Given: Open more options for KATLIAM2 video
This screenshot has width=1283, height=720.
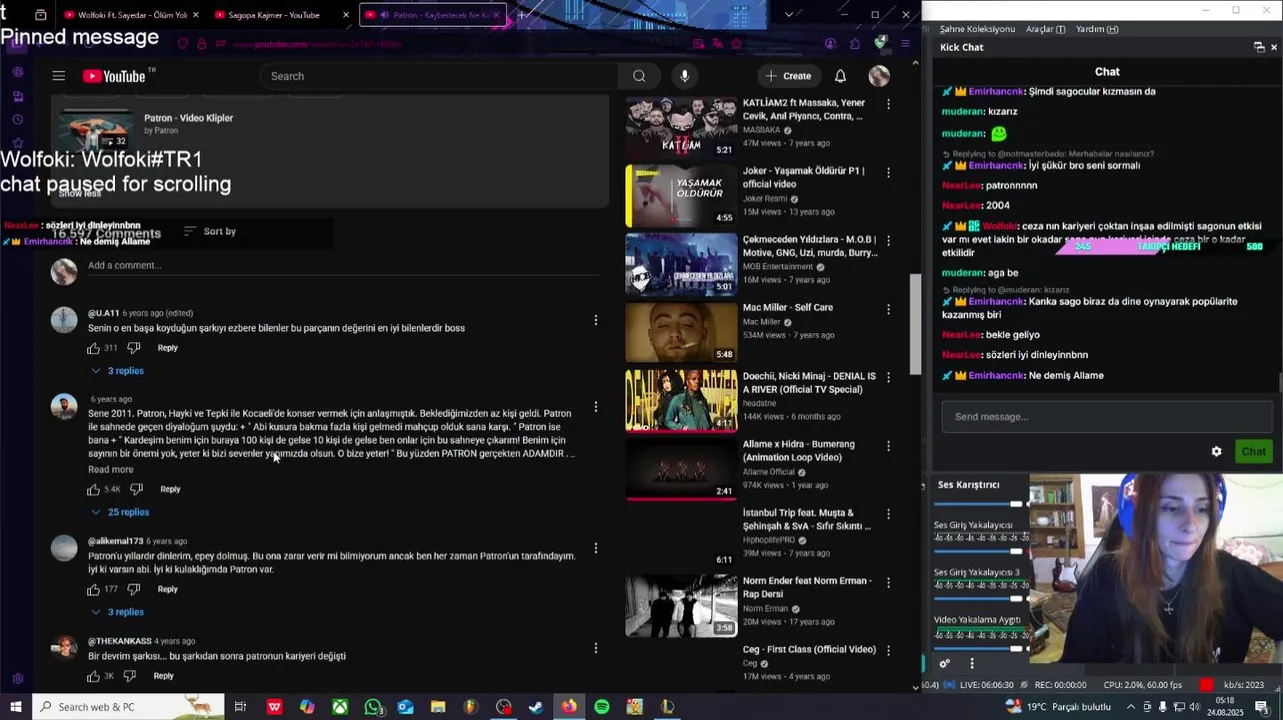Looking at the screenshot, I should coord(888,104).
